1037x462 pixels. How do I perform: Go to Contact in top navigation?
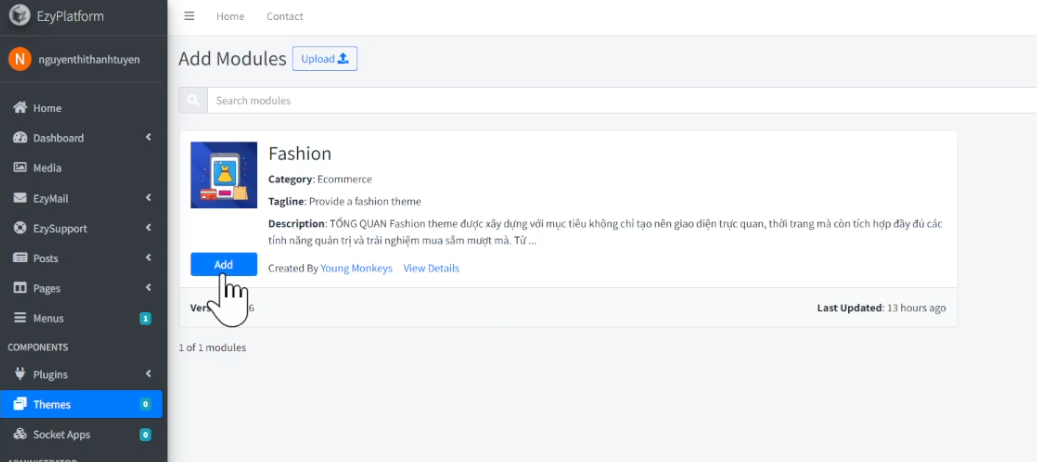[x=284, y=16]
